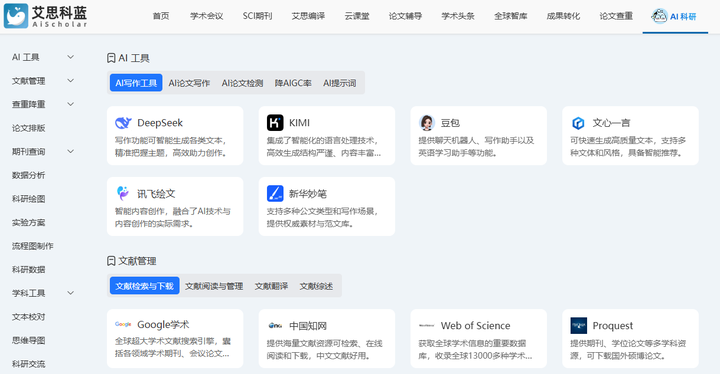Image resolution: width=720 pixels, height=374 pixels.
Task: Go to 科研绘图 in sidebar
Action: tap(28, 198)
